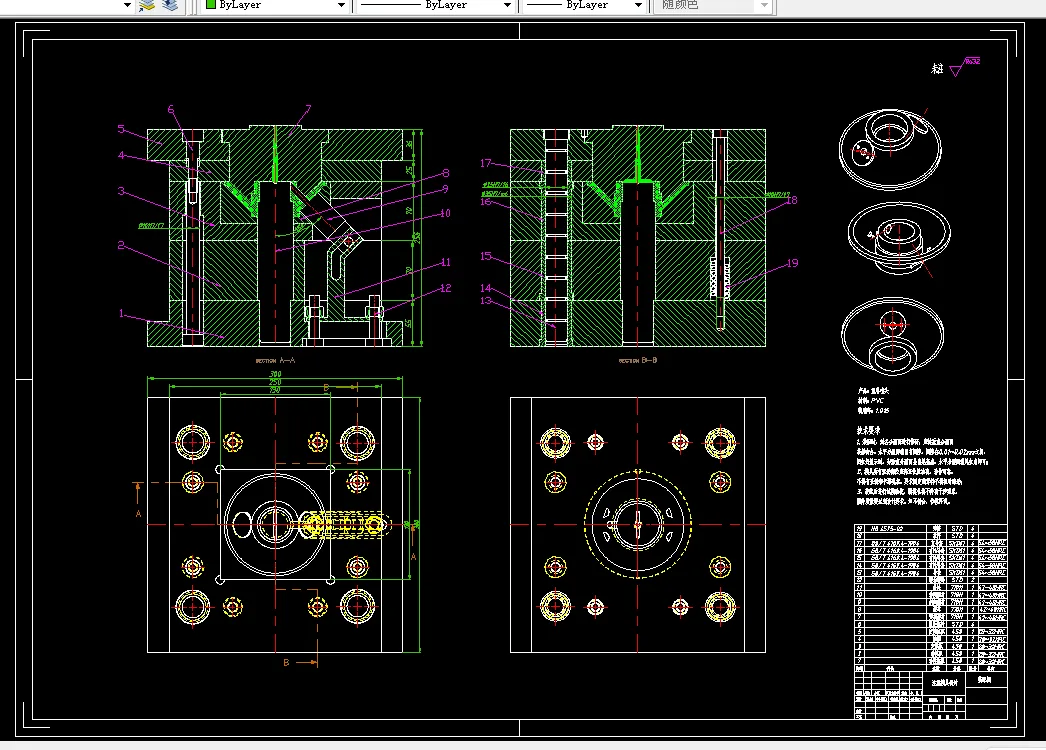
Task: Click the 技术要求 technical requirements heading
Action: (x=869, y=430)
